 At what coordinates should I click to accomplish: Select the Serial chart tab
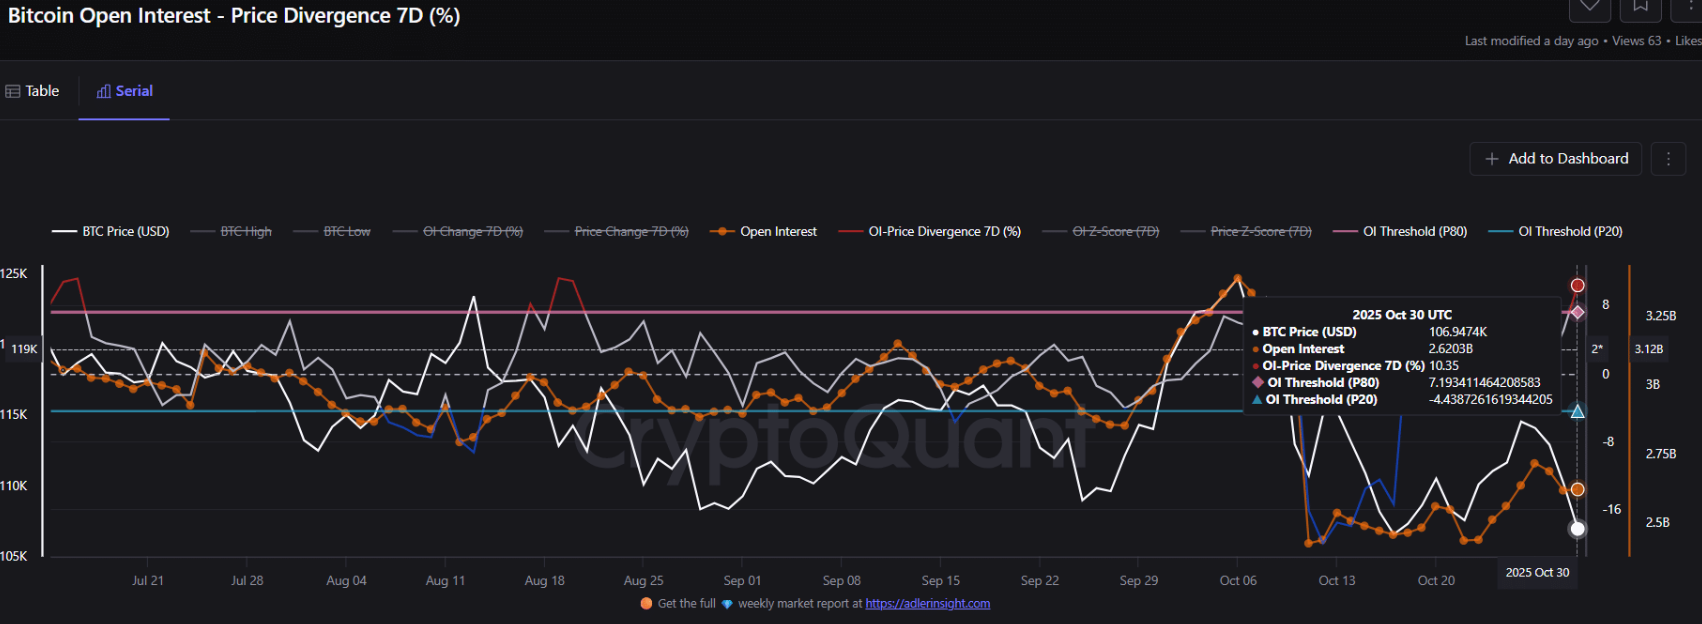pyautogui.click(x=125, y=91)
